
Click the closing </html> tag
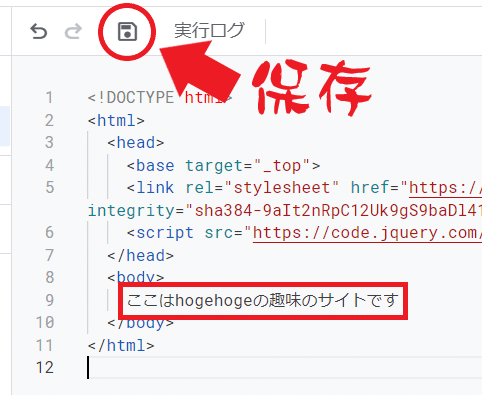click(121, 345)
